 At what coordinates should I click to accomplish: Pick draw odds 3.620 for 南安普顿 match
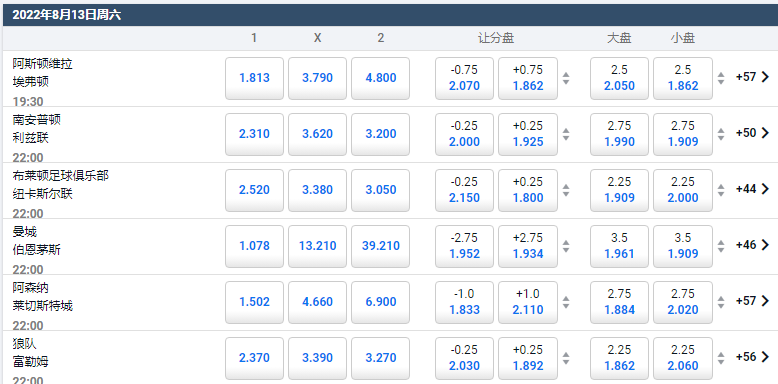point(318,134)
